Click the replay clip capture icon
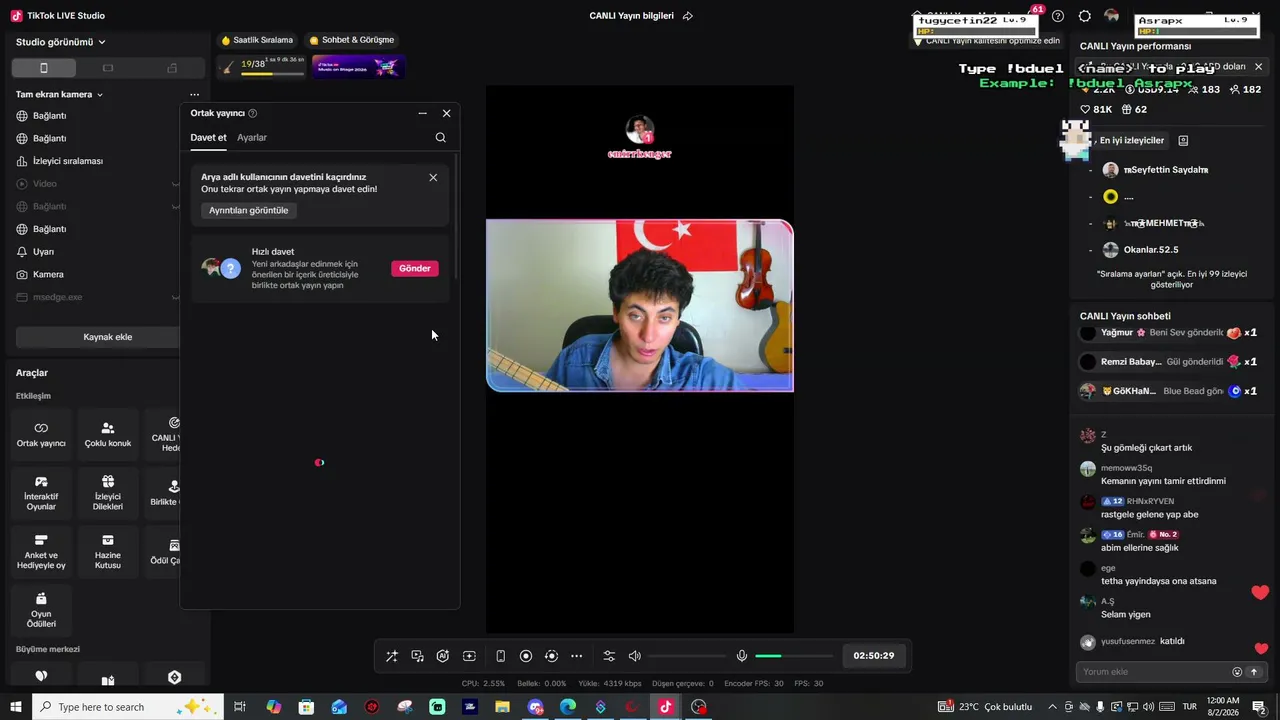 [551, 656]
